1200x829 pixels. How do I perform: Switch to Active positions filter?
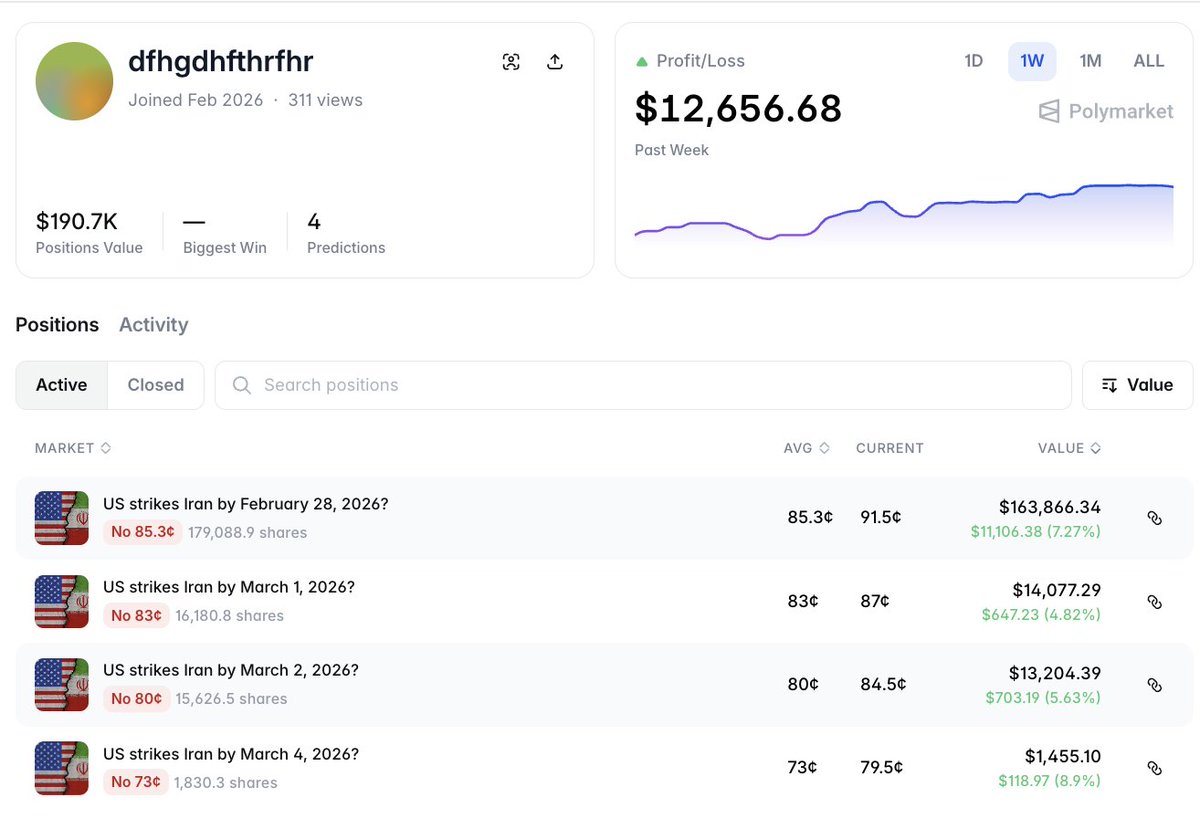62,385
